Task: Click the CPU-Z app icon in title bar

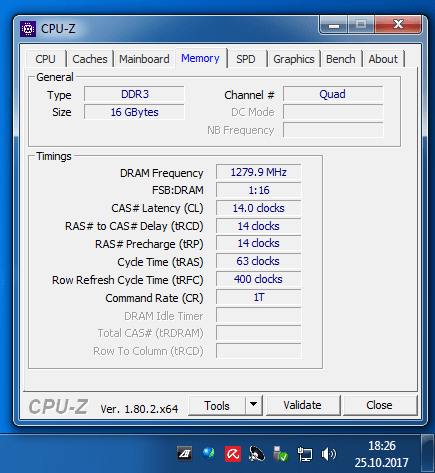Action: tap(28, 29)
